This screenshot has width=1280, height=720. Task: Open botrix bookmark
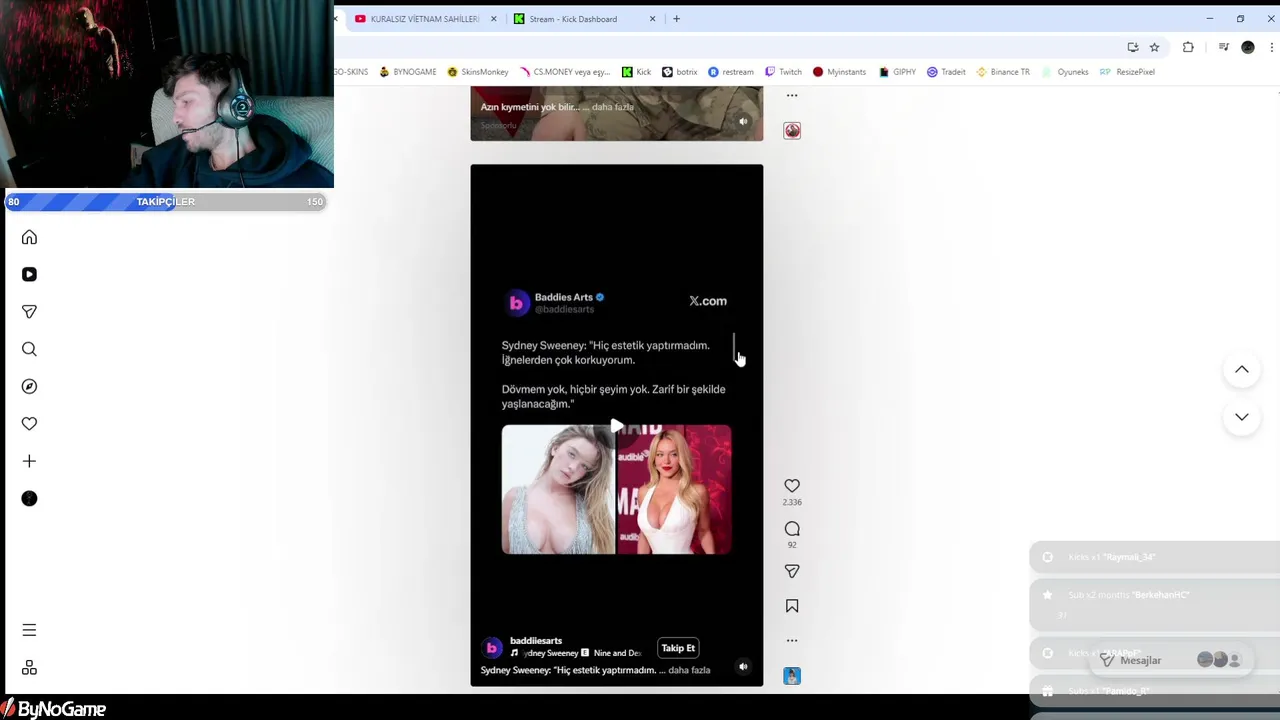[680, 72]
